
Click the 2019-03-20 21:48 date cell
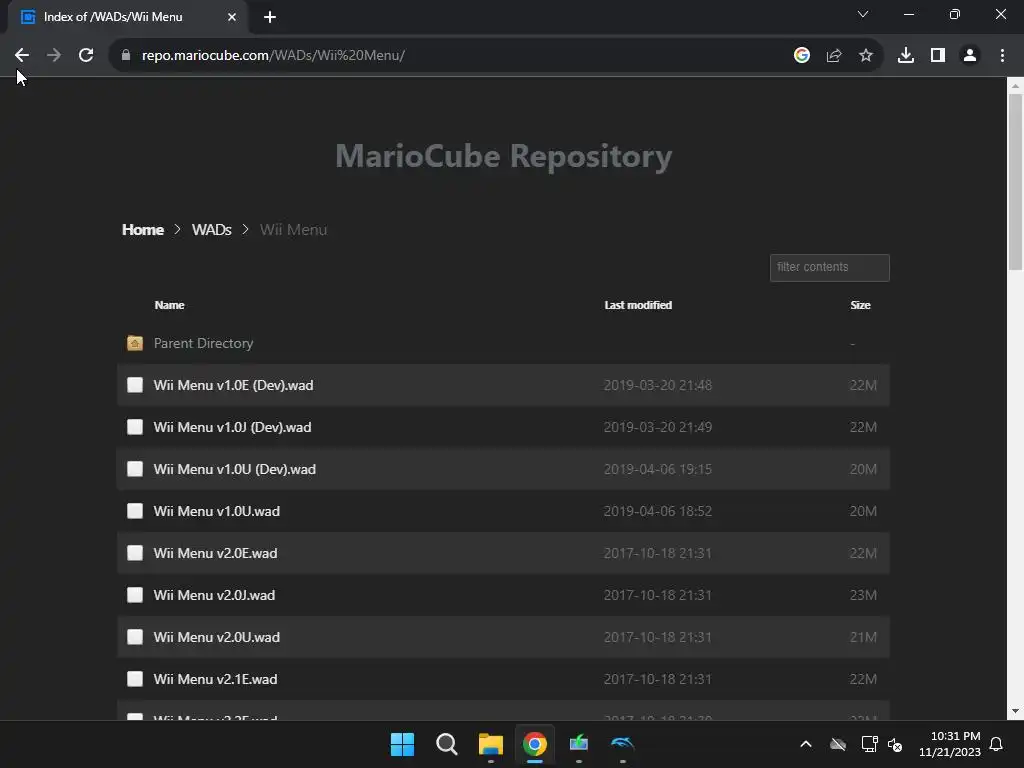click(658, 385)
